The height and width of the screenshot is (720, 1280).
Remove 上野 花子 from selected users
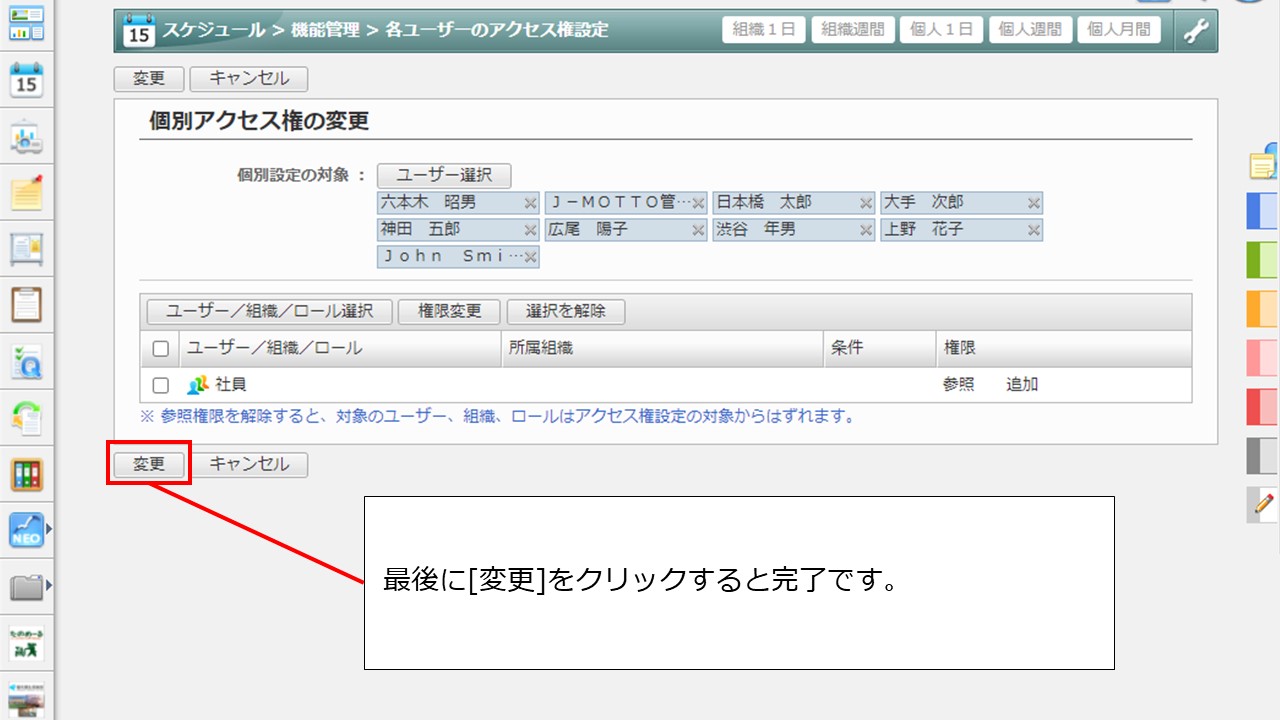click(1034, 230)
